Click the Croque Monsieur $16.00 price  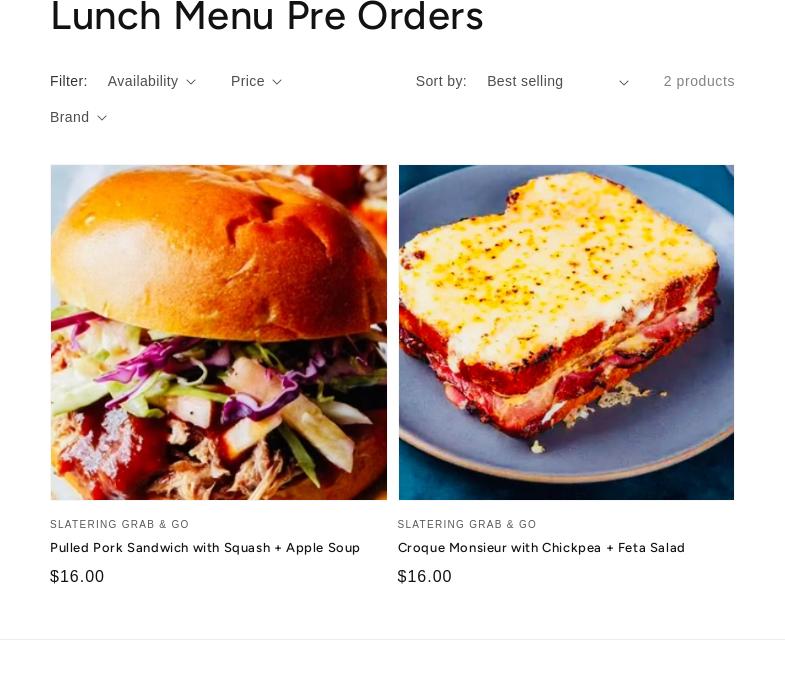click(x=425, y=576)
